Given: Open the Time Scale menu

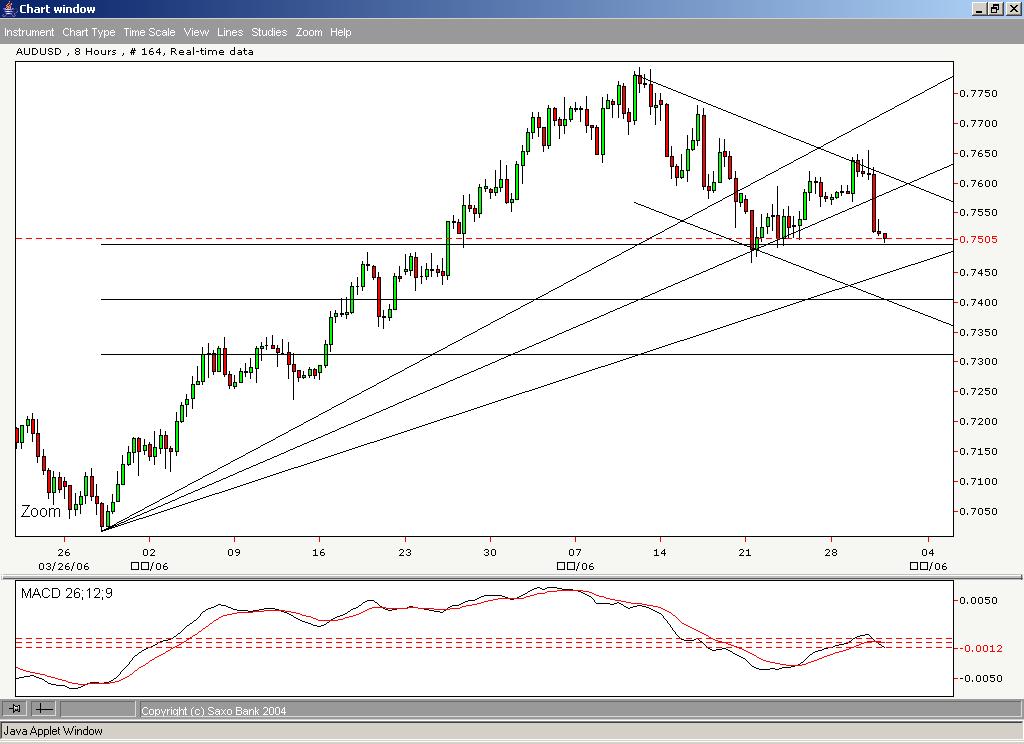Looking at the screenshot, I should 148,32.
